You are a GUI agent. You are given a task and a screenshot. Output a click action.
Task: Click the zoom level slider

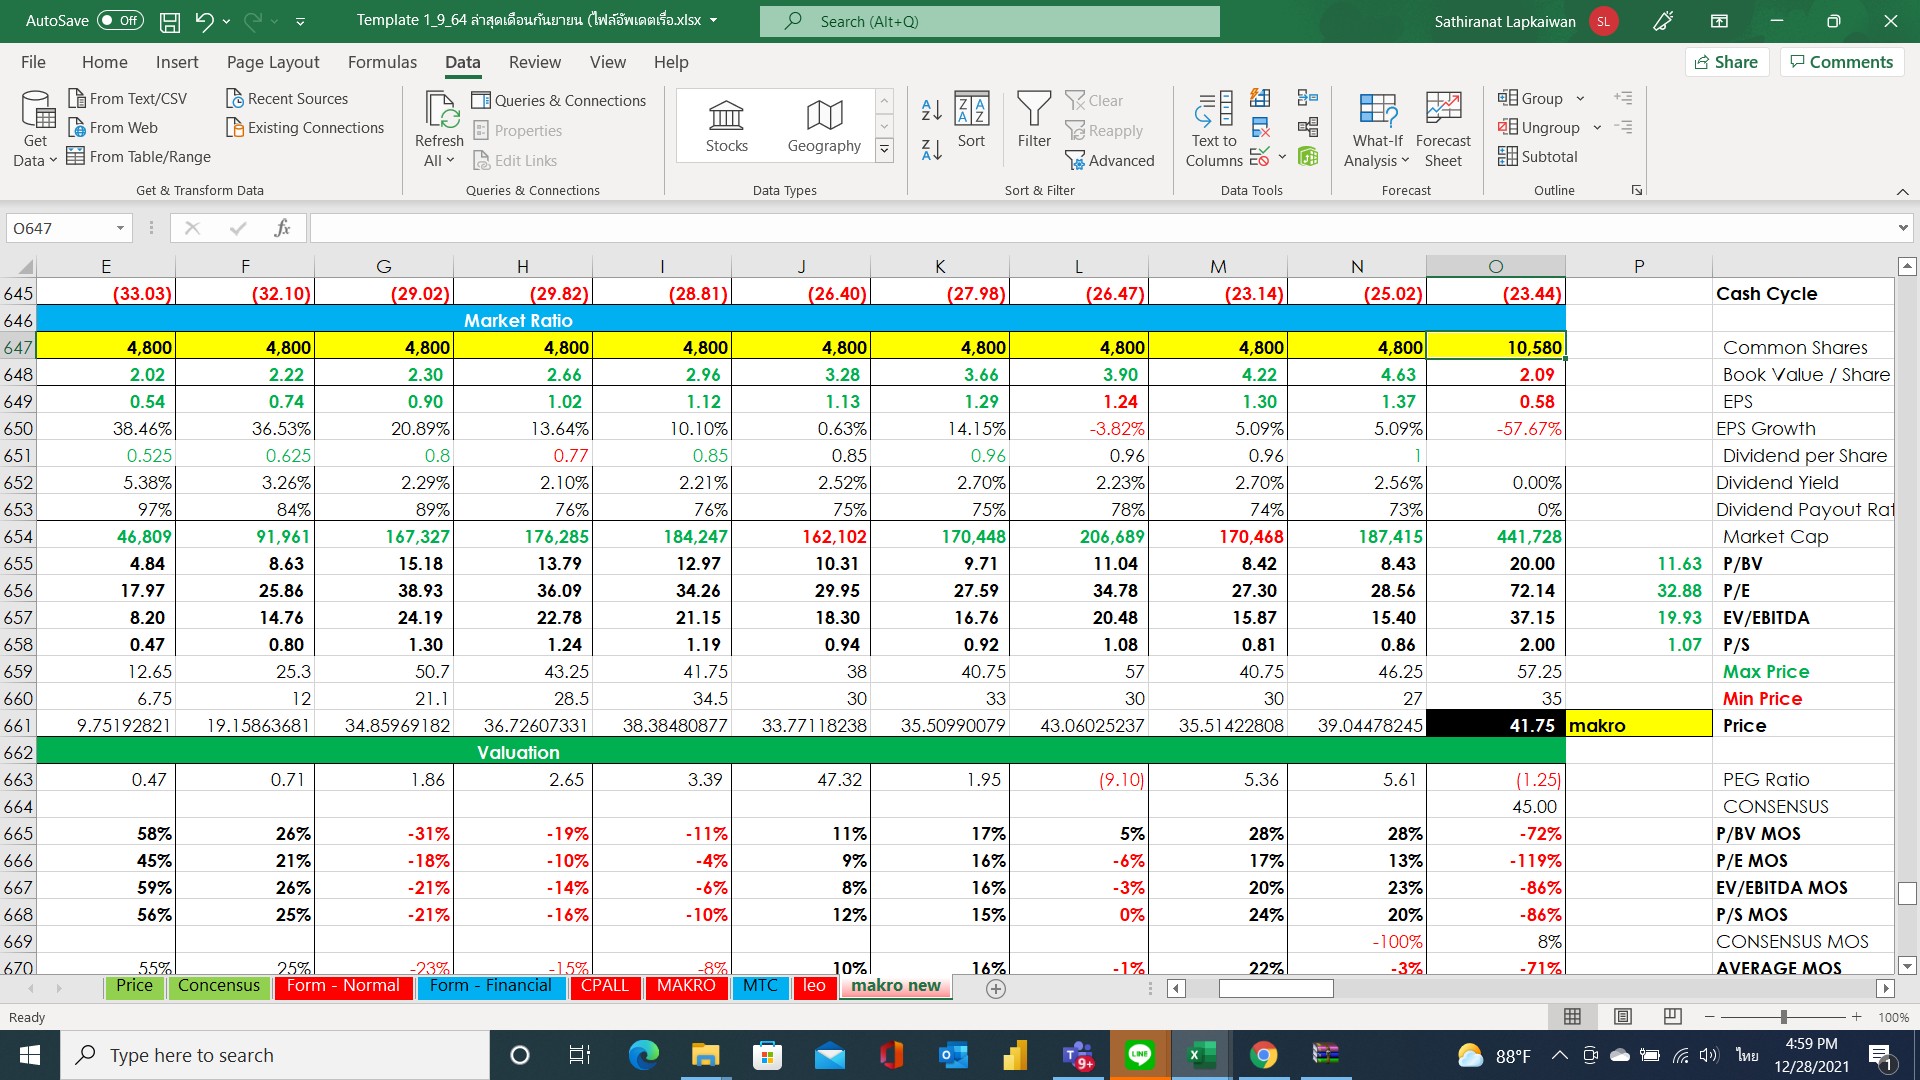click(x=1783, y=1017)
